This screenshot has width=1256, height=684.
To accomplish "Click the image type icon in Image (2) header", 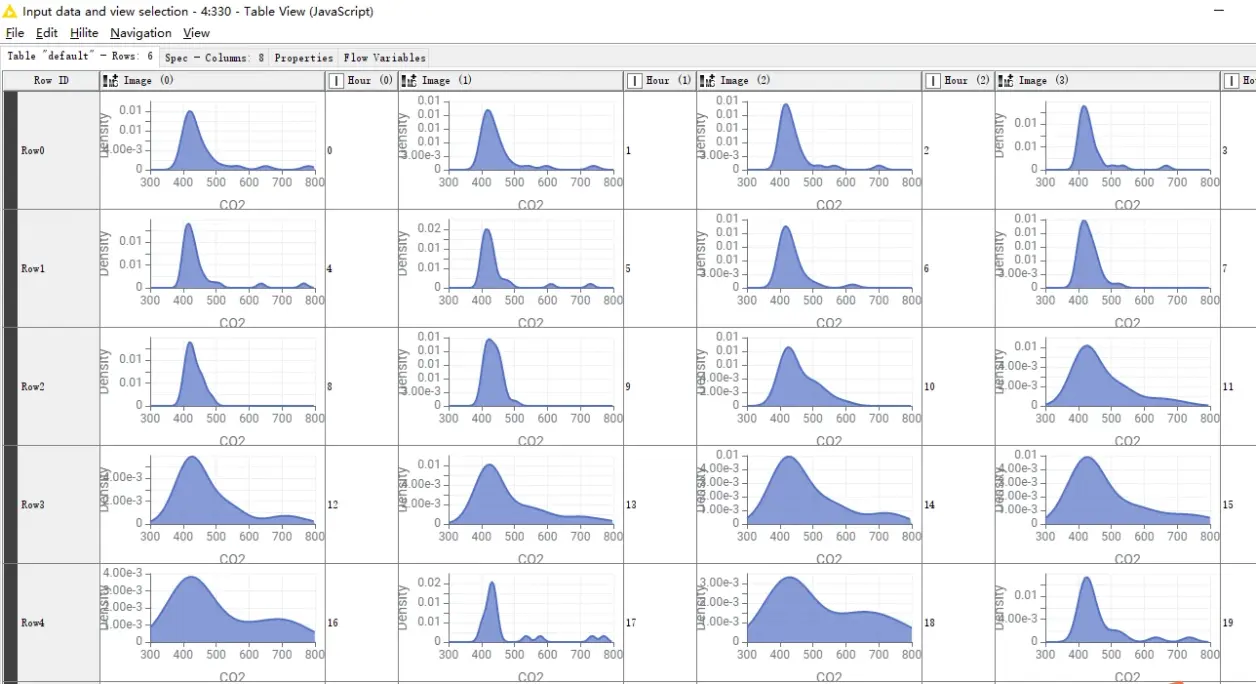I will [707, 80].
